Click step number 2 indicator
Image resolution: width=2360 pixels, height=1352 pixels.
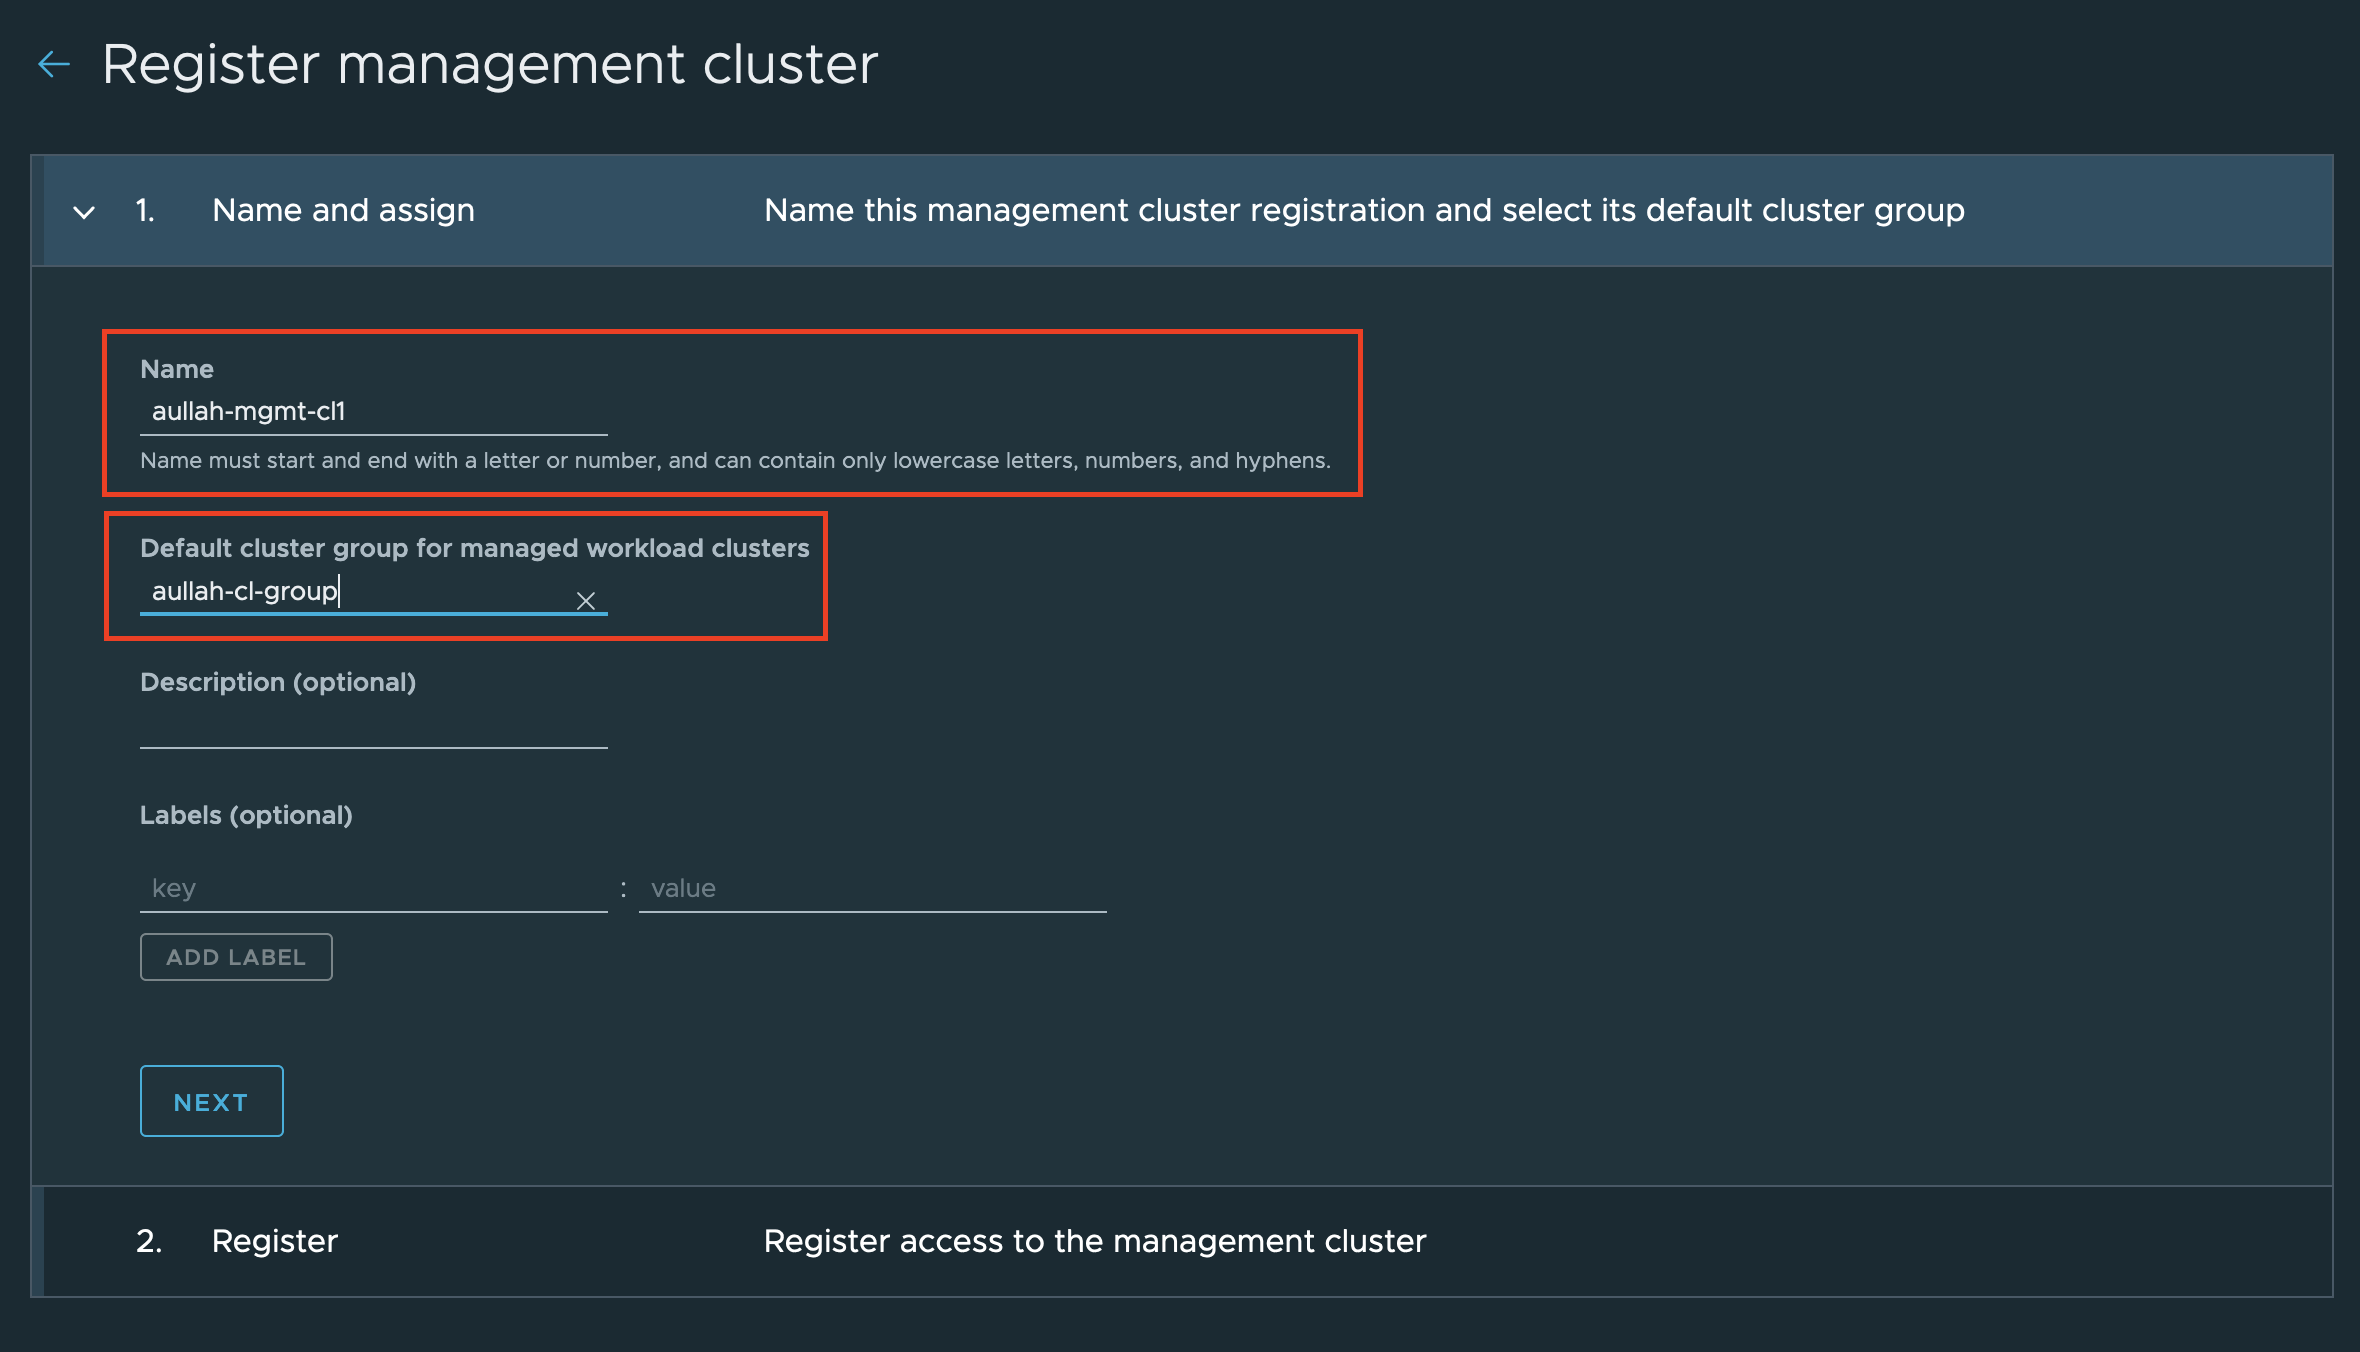tap(147, 1241)
